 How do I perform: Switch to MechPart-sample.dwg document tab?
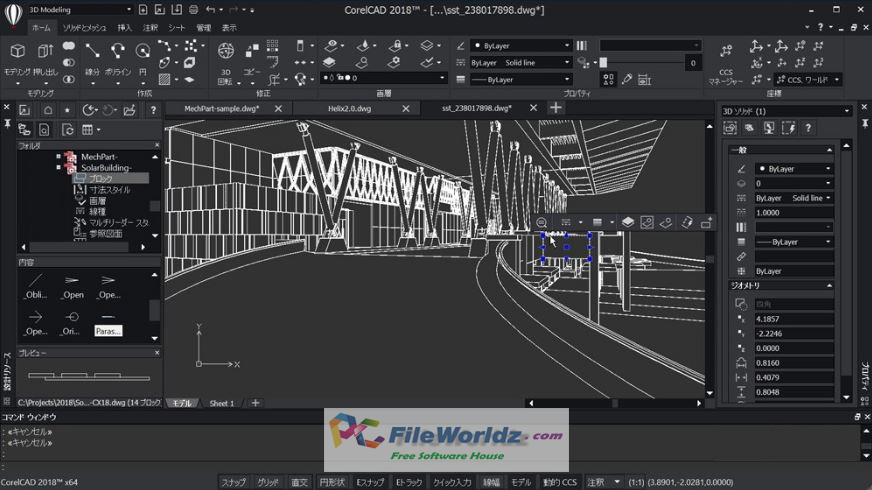click(221, 108)
